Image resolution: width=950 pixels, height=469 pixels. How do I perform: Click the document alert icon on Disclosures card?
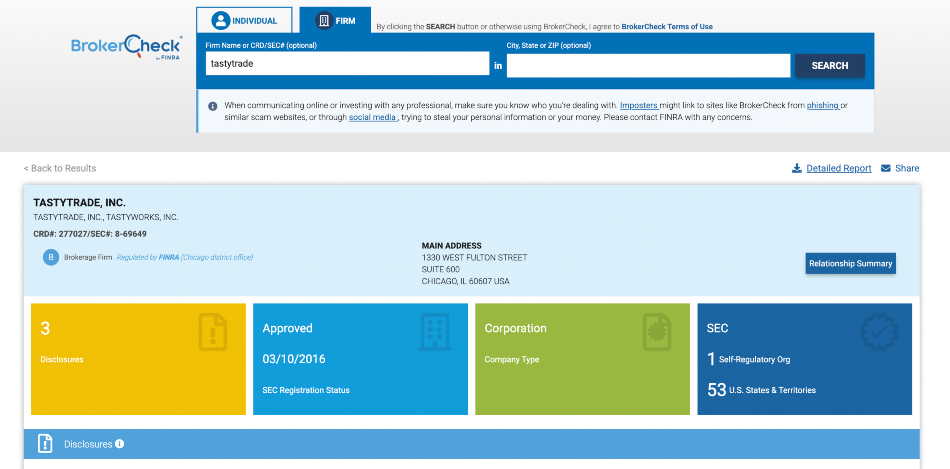pos(213,331)
